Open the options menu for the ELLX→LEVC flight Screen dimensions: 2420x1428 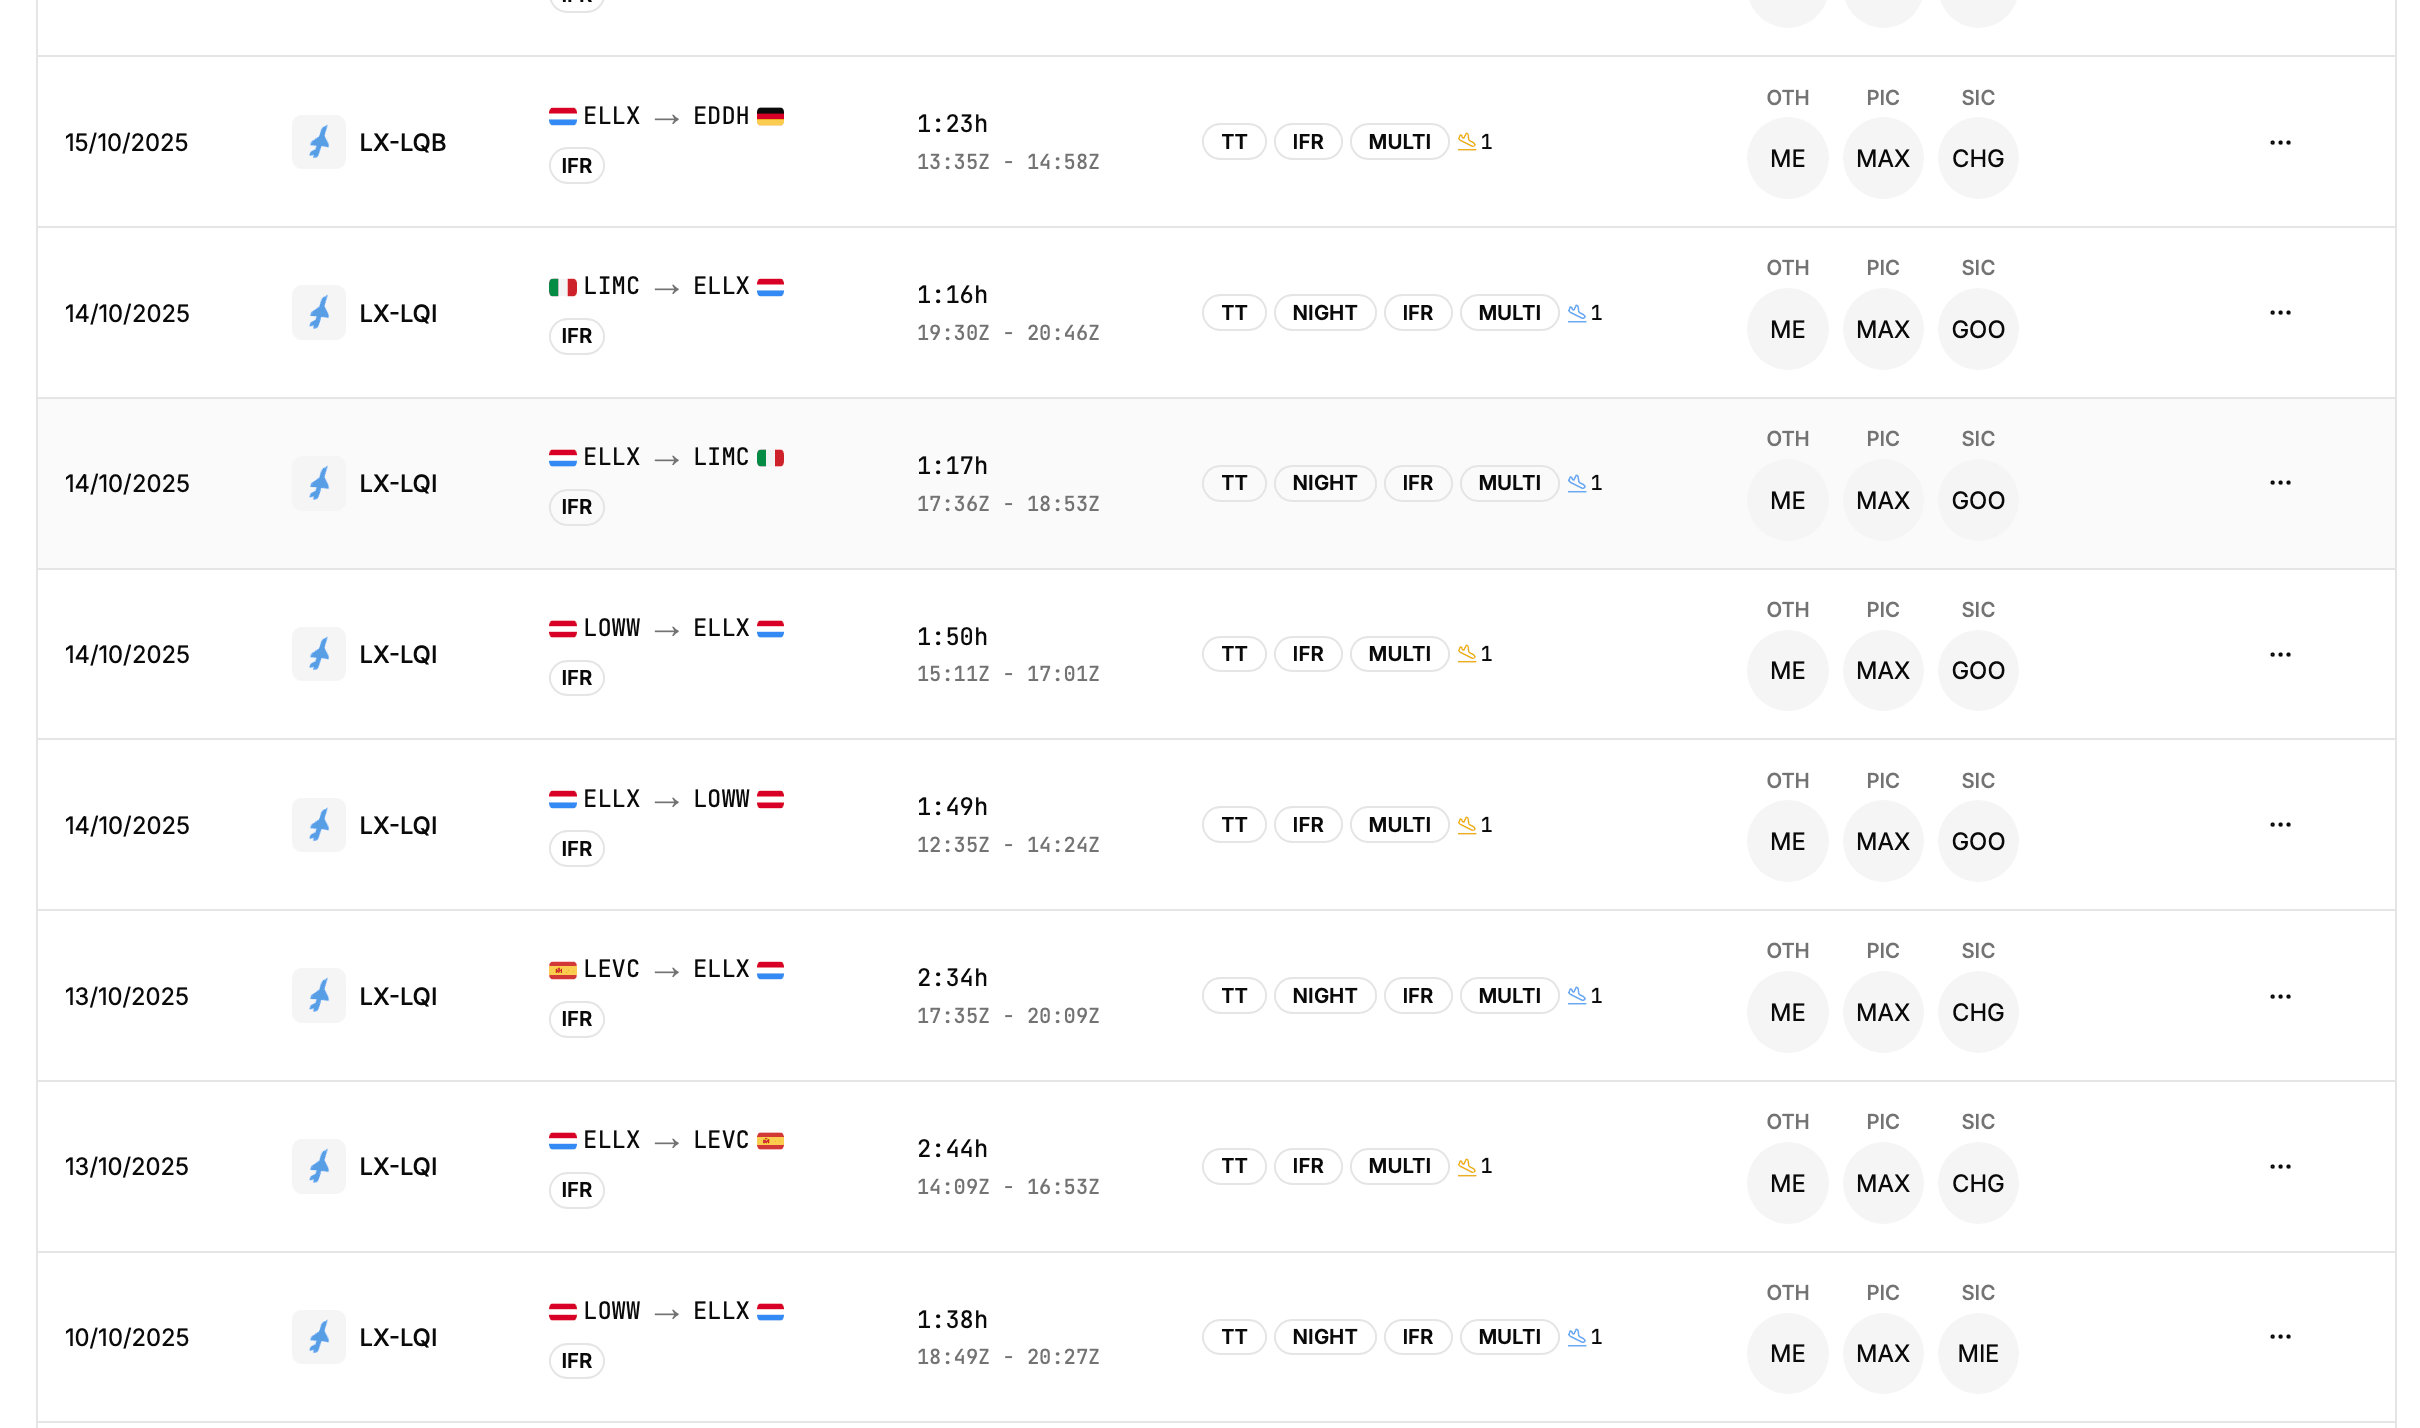pyautogui.click(x=2281, y=1166)
